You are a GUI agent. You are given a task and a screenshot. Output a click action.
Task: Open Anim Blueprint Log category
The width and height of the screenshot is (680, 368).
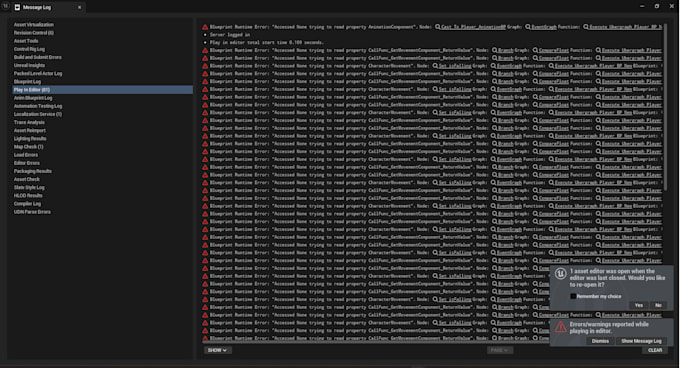click(33, 98)
